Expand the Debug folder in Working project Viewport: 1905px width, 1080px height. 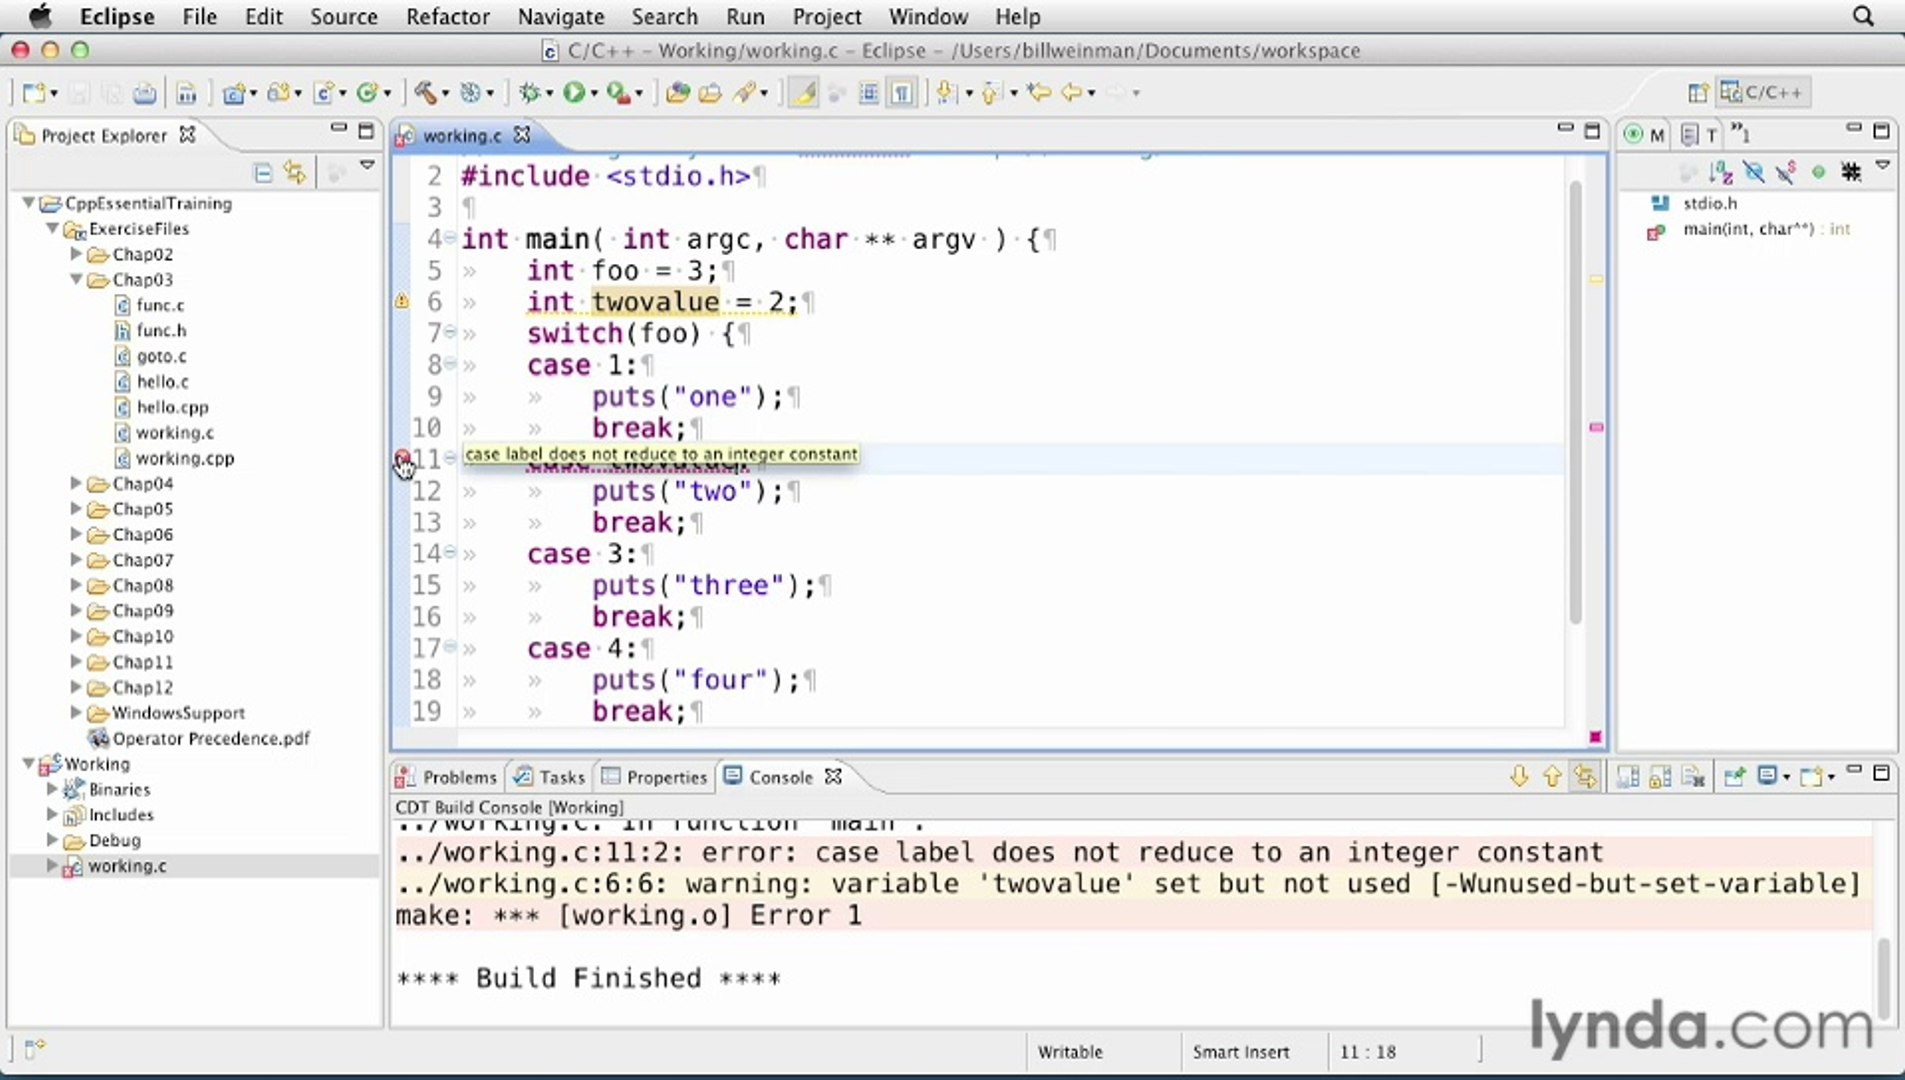(x=52, y=840)
